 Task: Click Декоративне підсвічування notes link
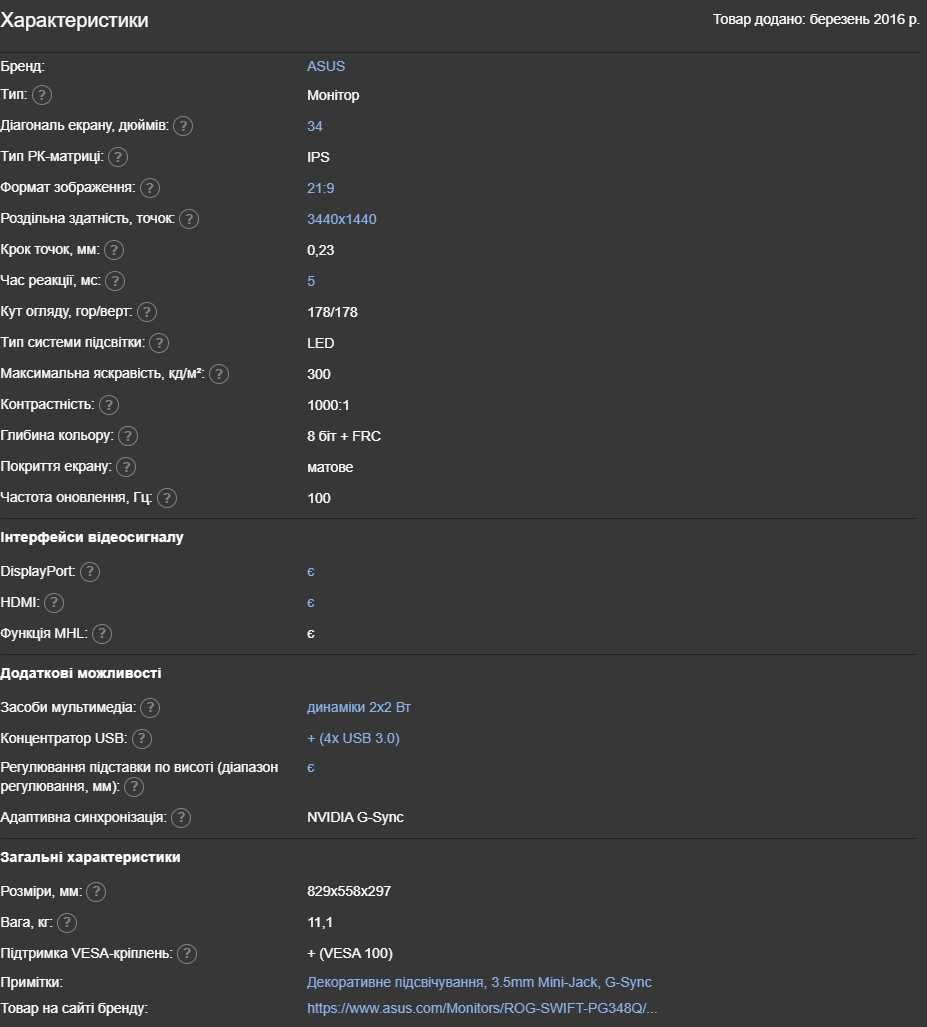point(396,982)
